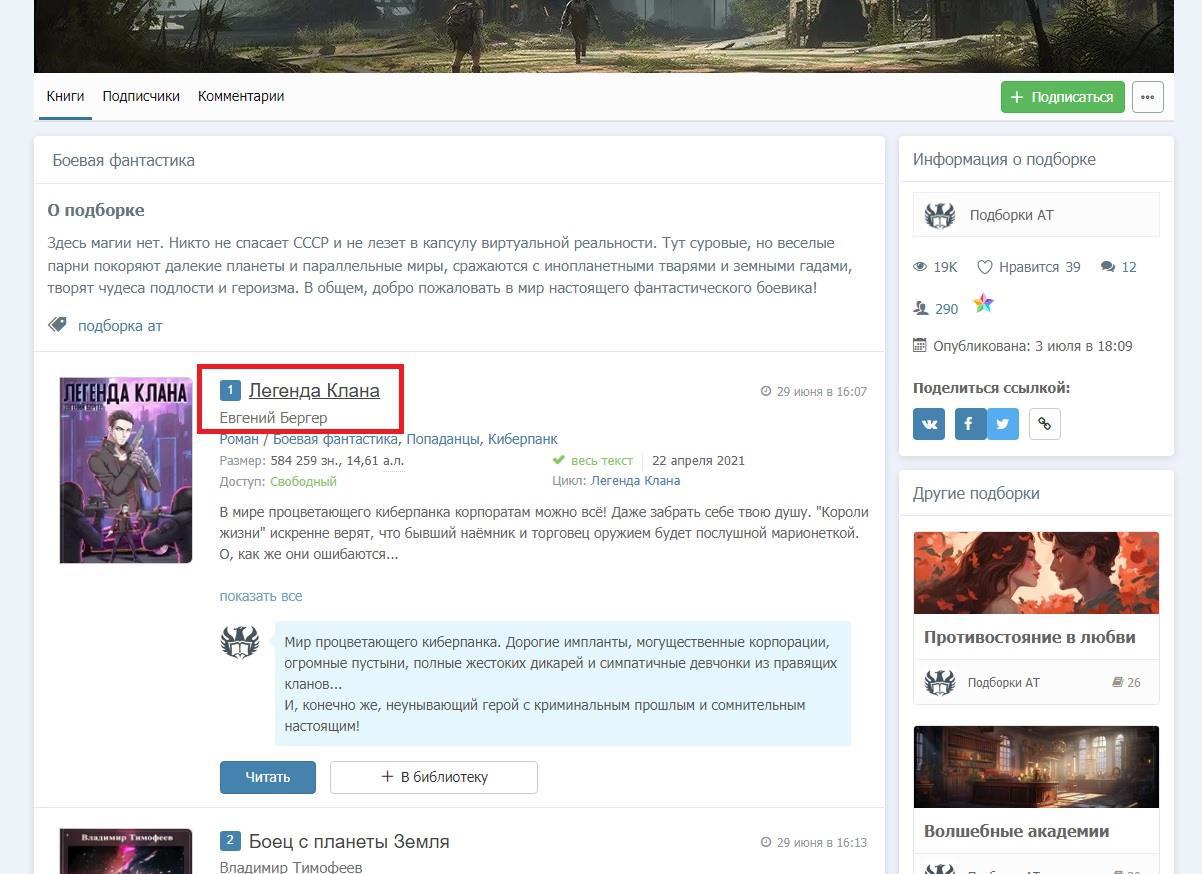This screenshot has width=1202, height=874.
Task: Open the Легенда Клана cover thumbnail
Action: pyautogui.click(x=125, y=470)
